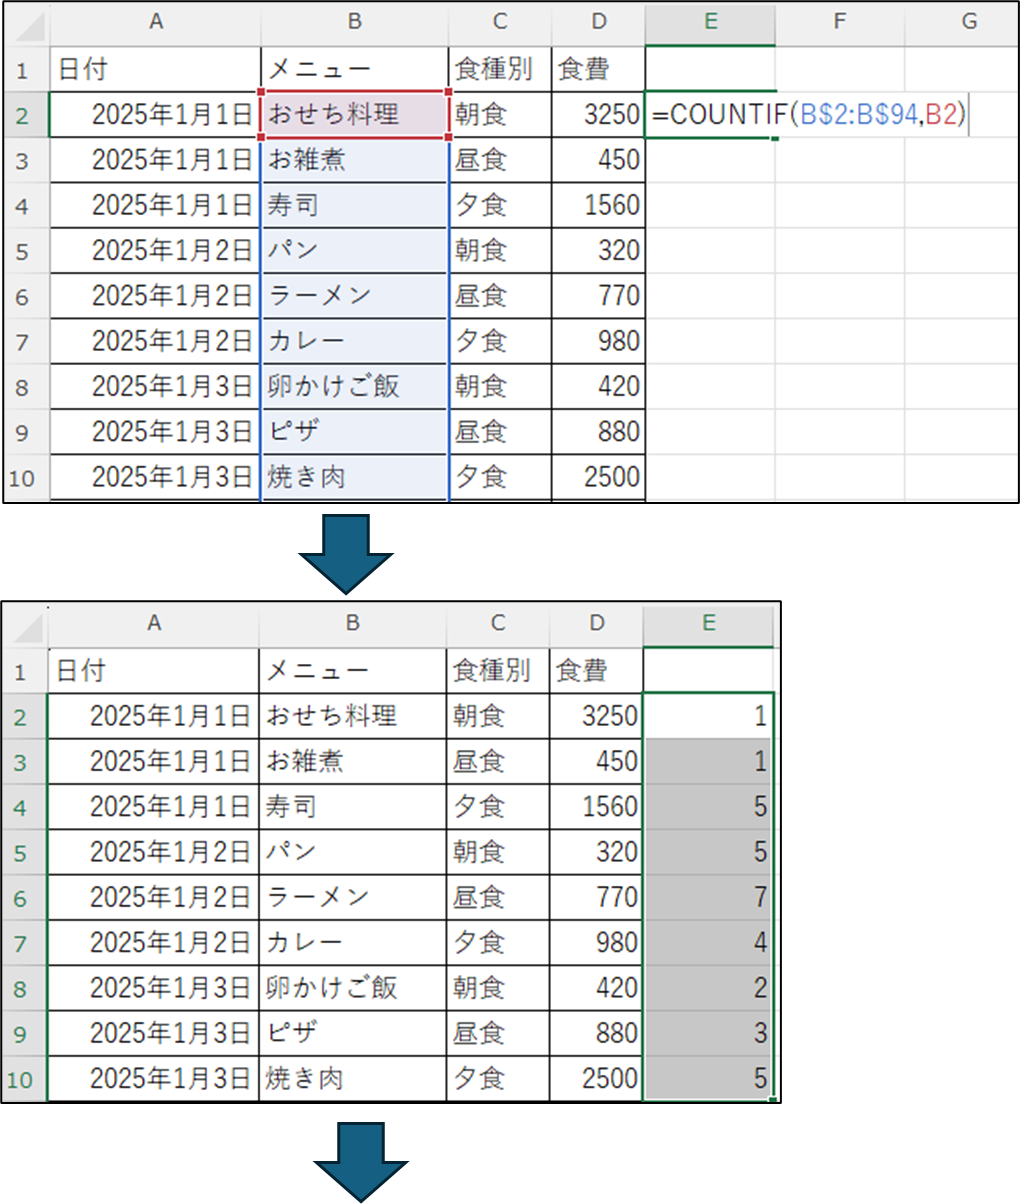Image resolution: width=1020 pixels, height=1204 pixels.
Task: Click the count cell showing 3
Action: (x=708, y=1033)
